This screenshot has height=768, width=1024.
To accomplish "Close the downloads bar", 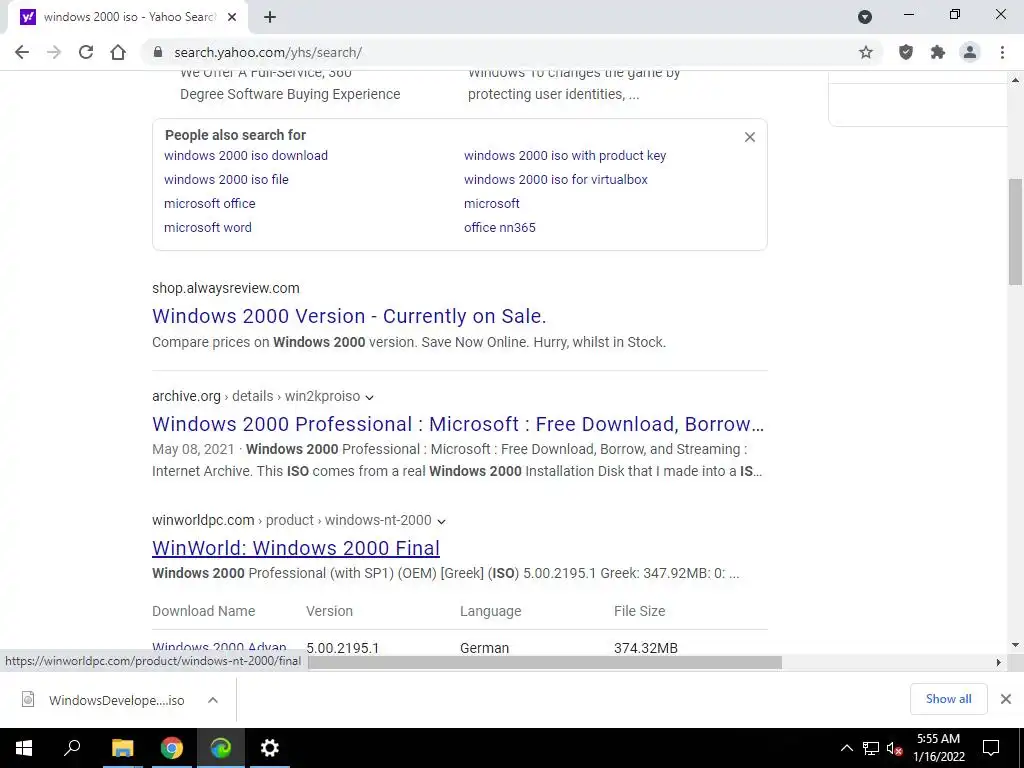I will [1006, 699].
